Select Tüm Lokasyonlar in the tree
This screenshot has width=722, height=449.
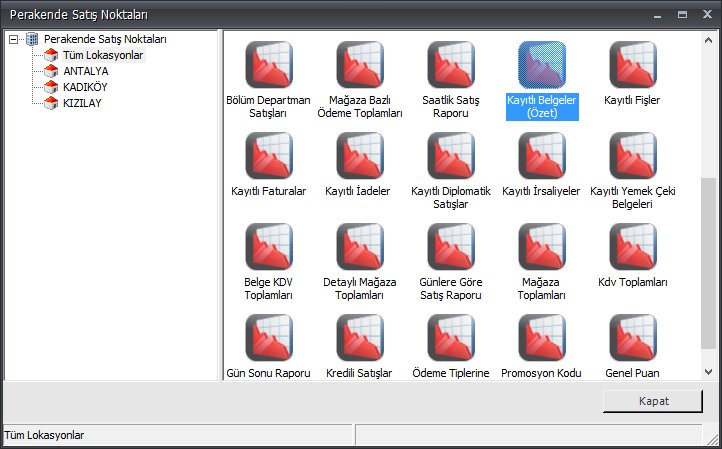pyautogui.click(x=103, y=55)
